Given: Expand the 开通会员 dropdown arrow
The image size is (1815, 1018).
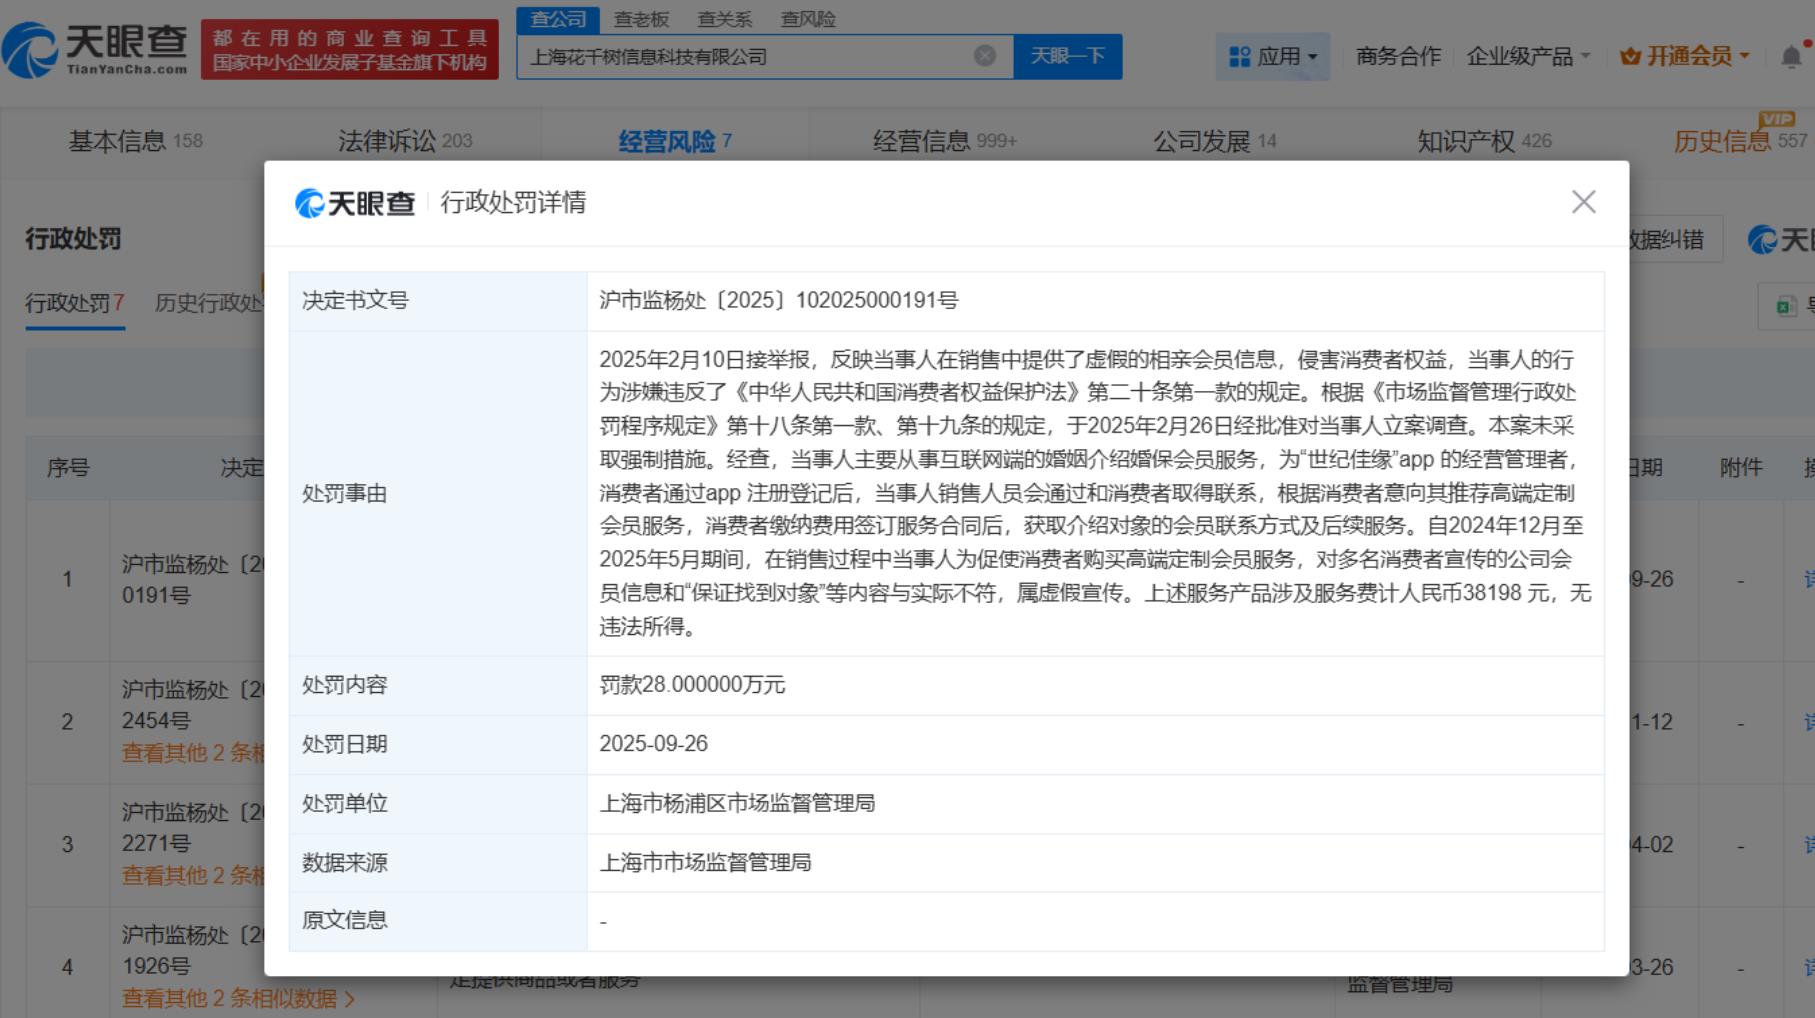Looking at the screenshot, I should (1745, 57).
